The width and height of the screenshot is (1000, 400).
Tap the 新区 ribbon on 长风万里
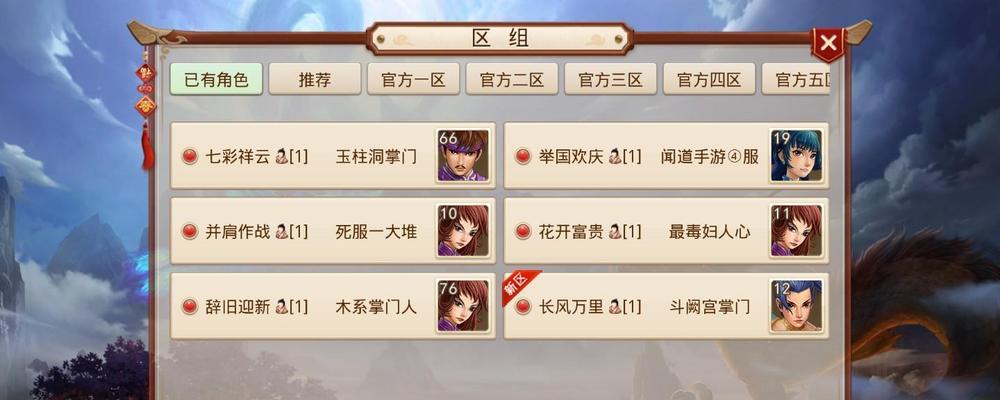click(518, 286)
